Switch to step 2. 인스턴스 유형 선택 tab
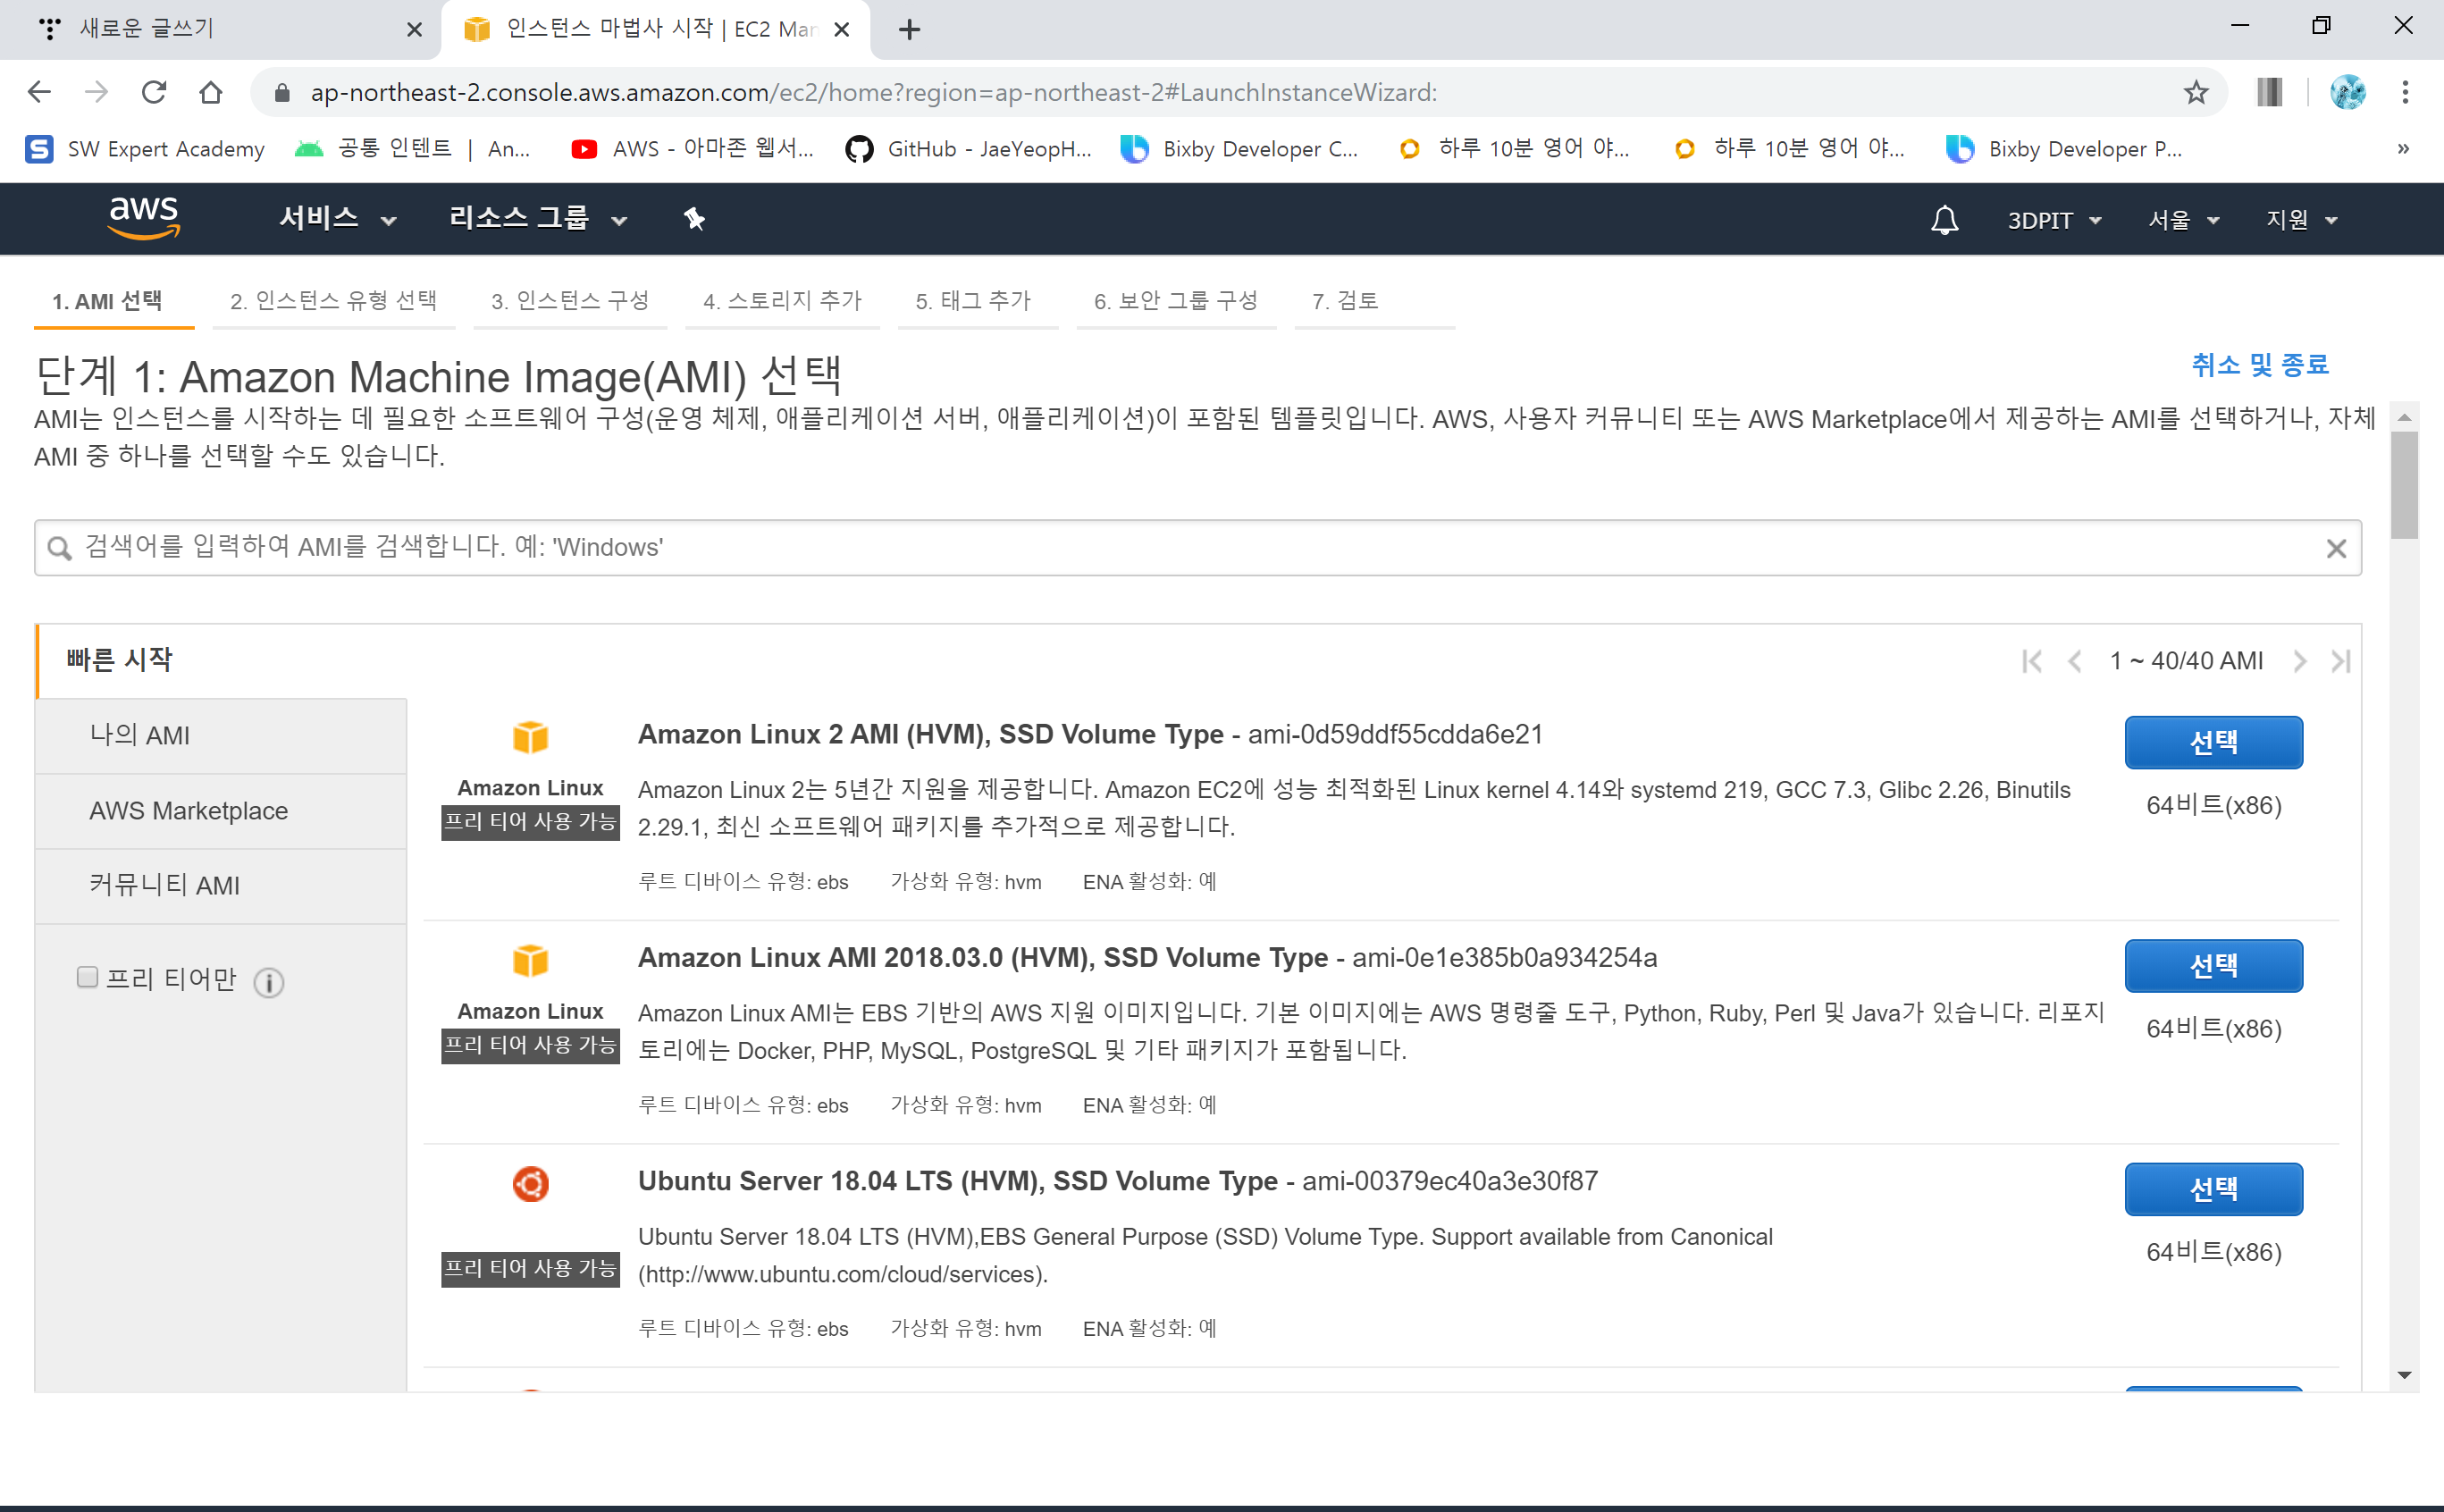Image resolution: width=2444 pixels, height=1512 pixels. click(333, 301)
